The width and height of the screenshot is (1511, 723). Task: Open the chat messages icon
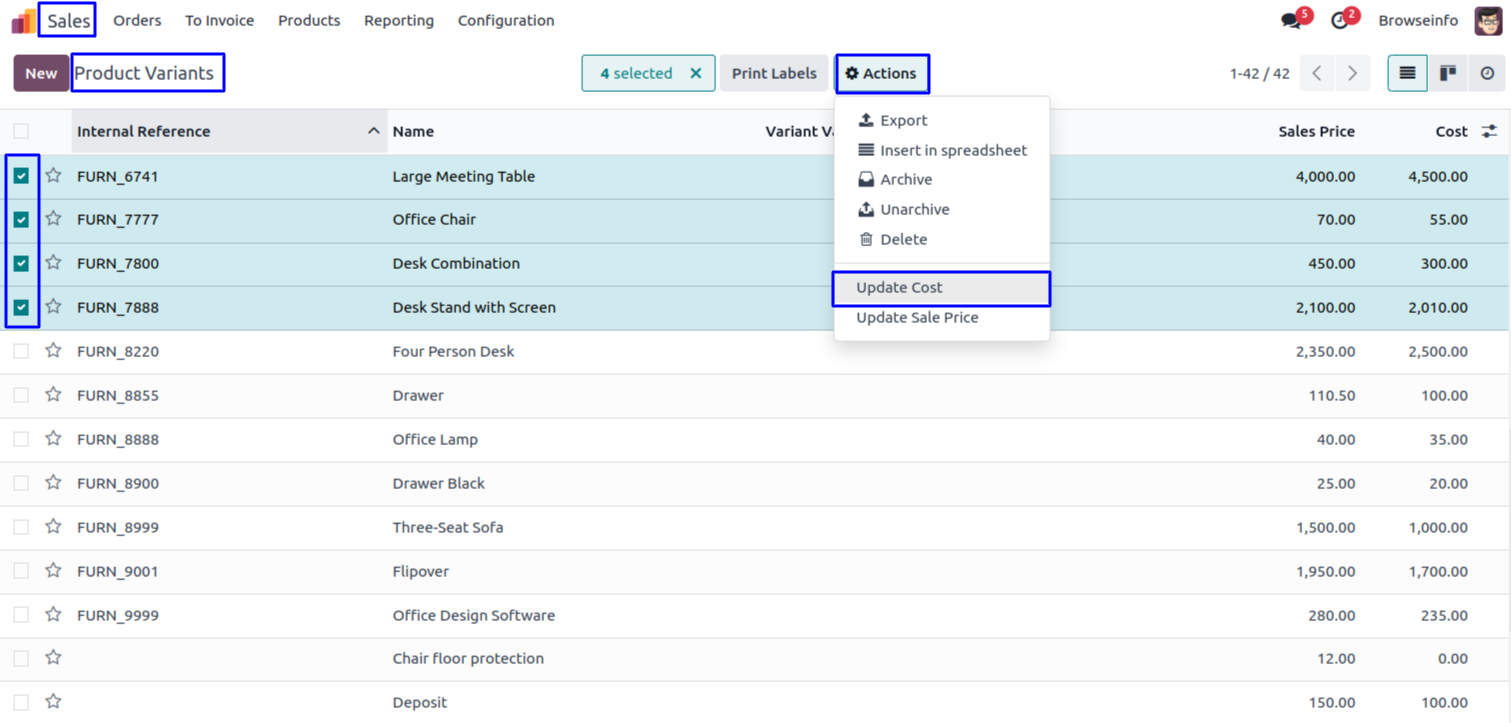coord(1292,21)
